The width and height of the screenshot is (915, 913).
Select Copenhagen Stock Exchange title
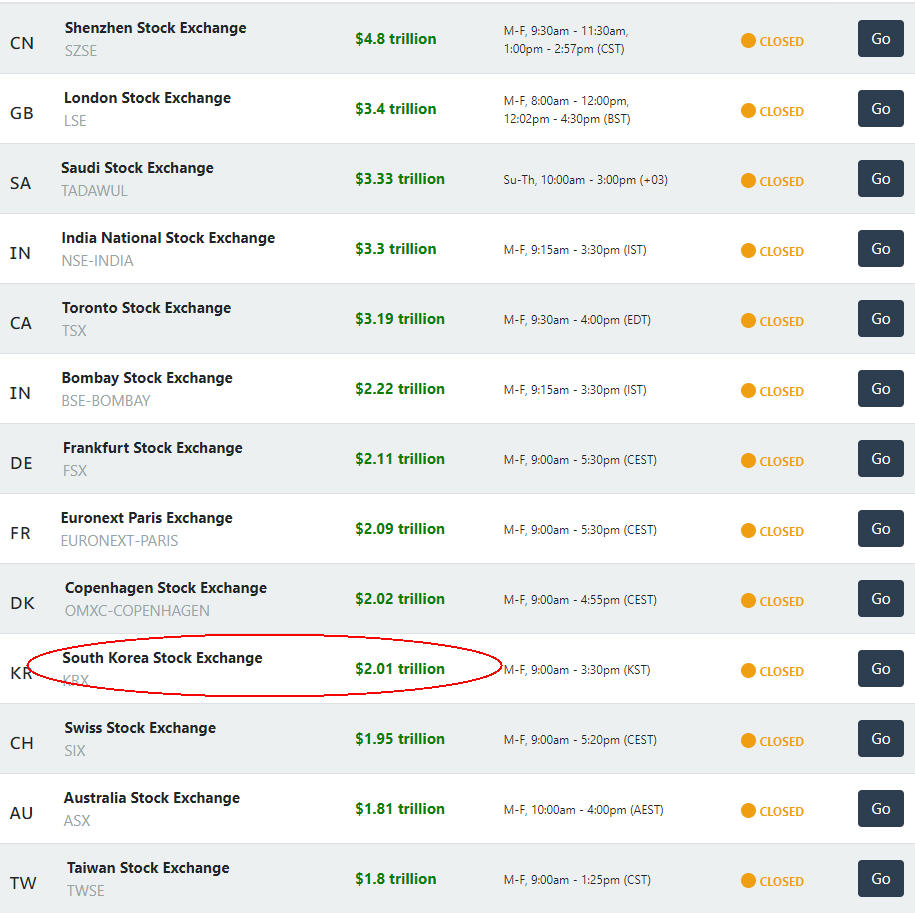click(x=166, y=588)
